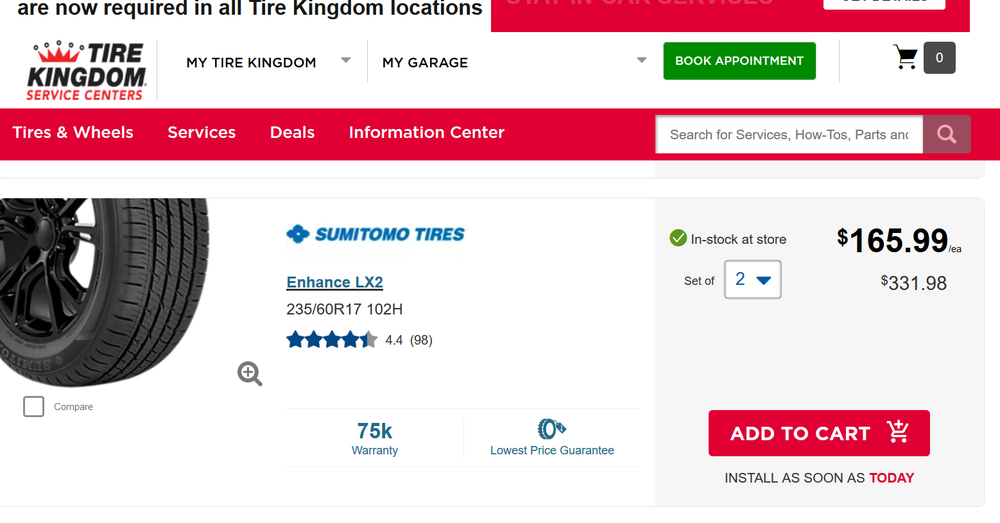Open the Enhance LX2 product link

(x=335, y=282)
